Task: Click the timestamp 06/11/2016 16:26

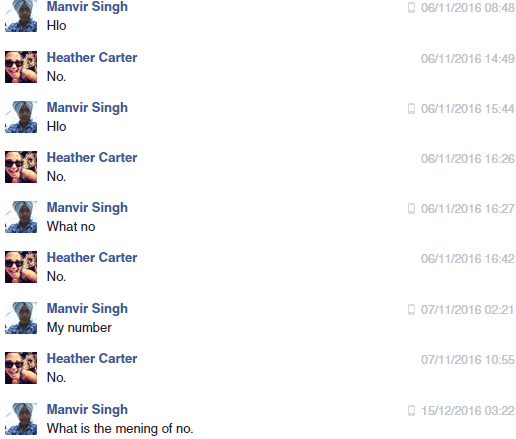Action: [x=468, y=159]
